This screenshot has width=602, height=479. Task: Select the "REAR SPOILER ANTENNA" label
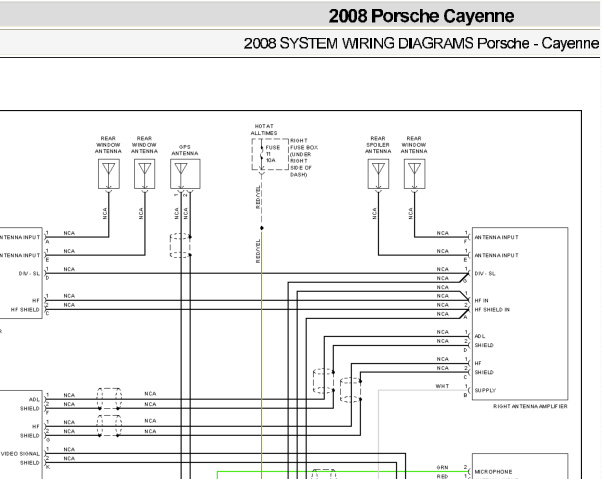[378, 145]
